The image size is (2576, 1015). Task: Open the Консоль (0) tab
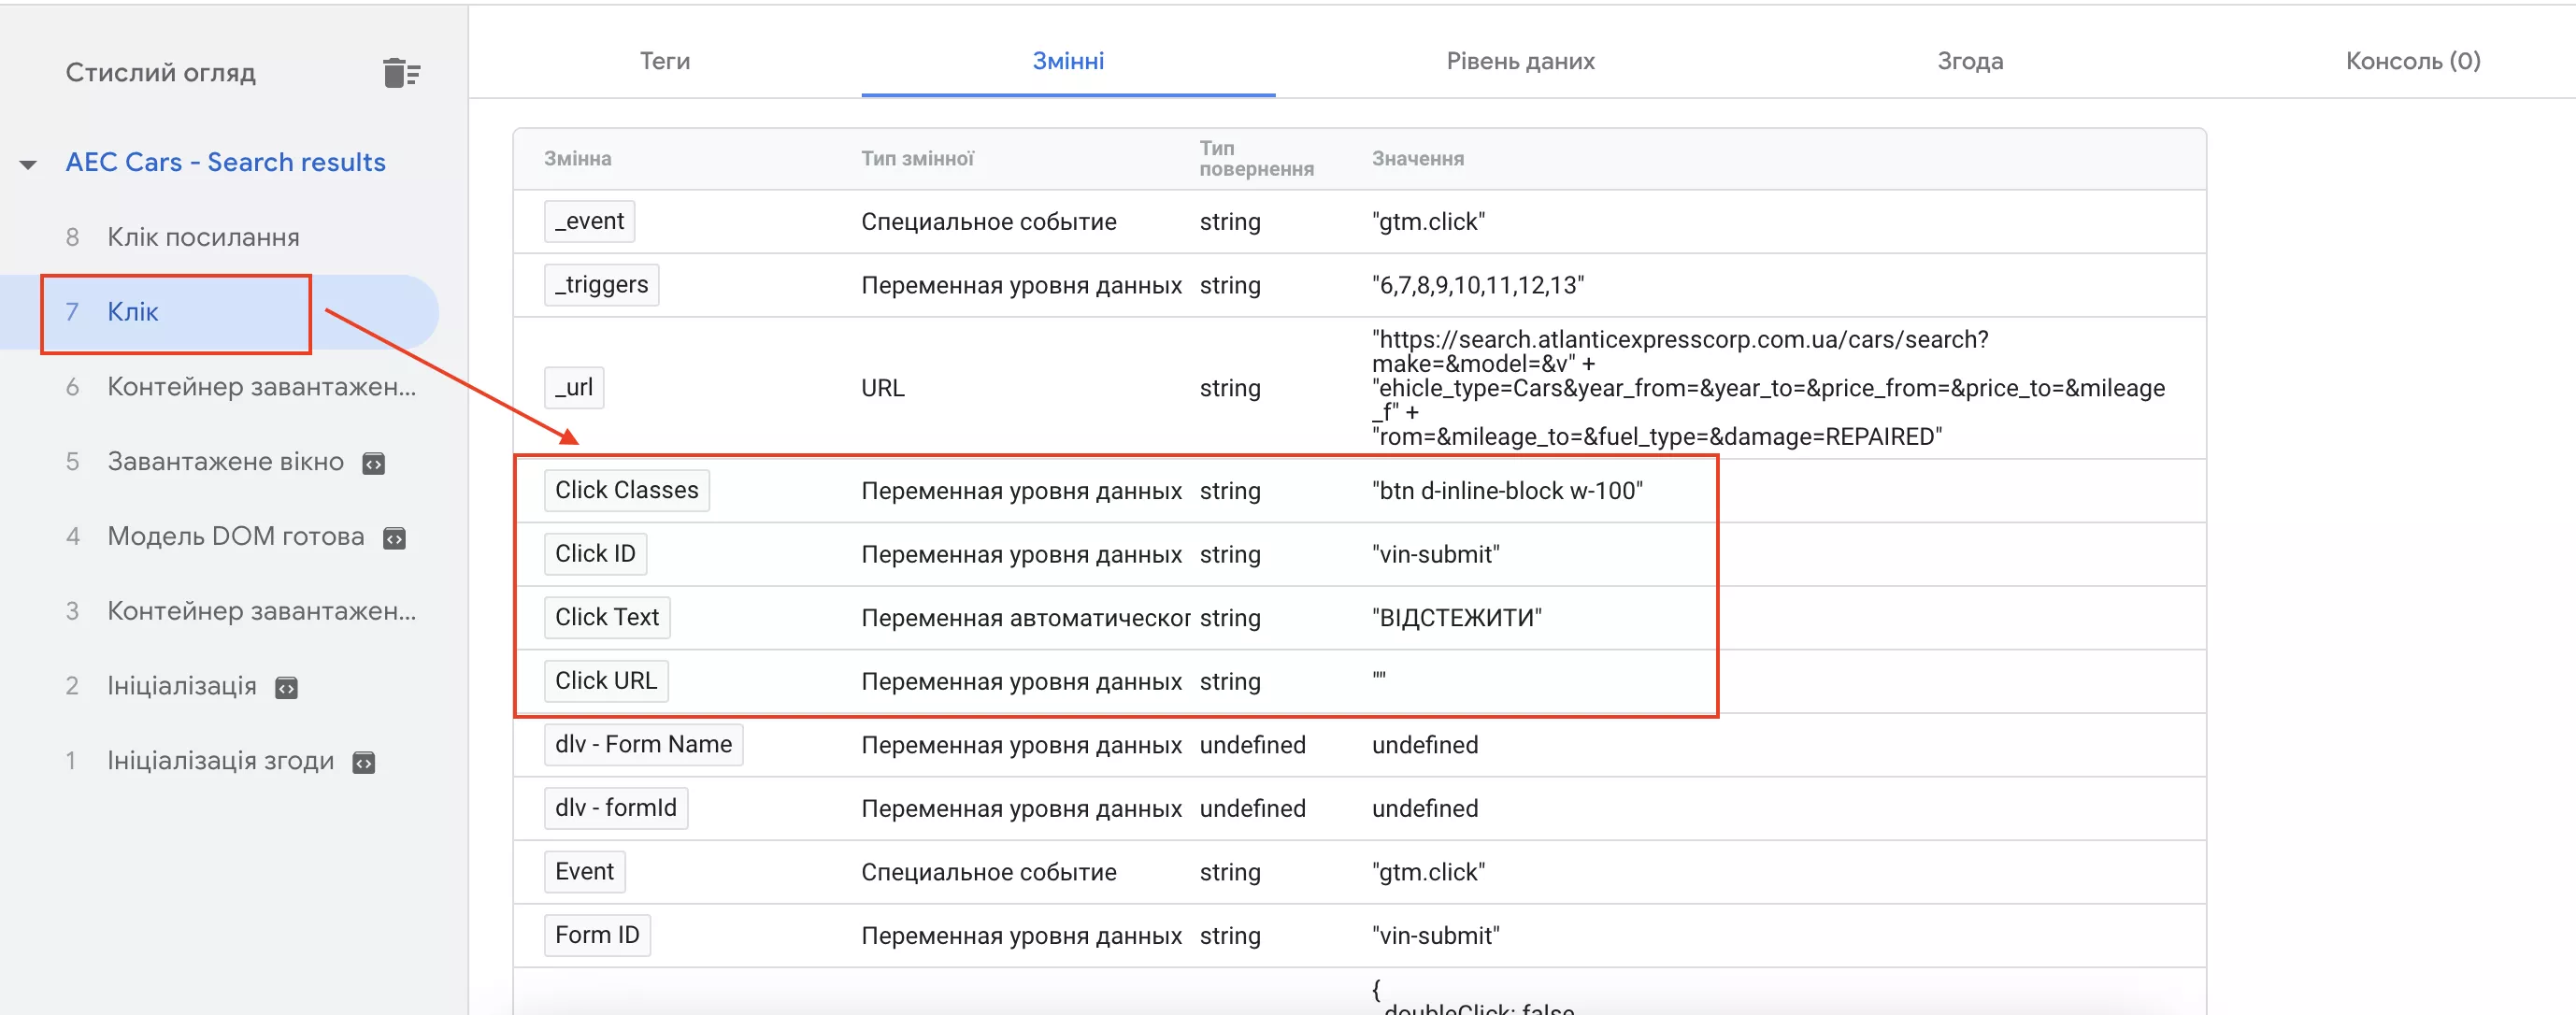pyautogui.click(x=2413, y=61)
